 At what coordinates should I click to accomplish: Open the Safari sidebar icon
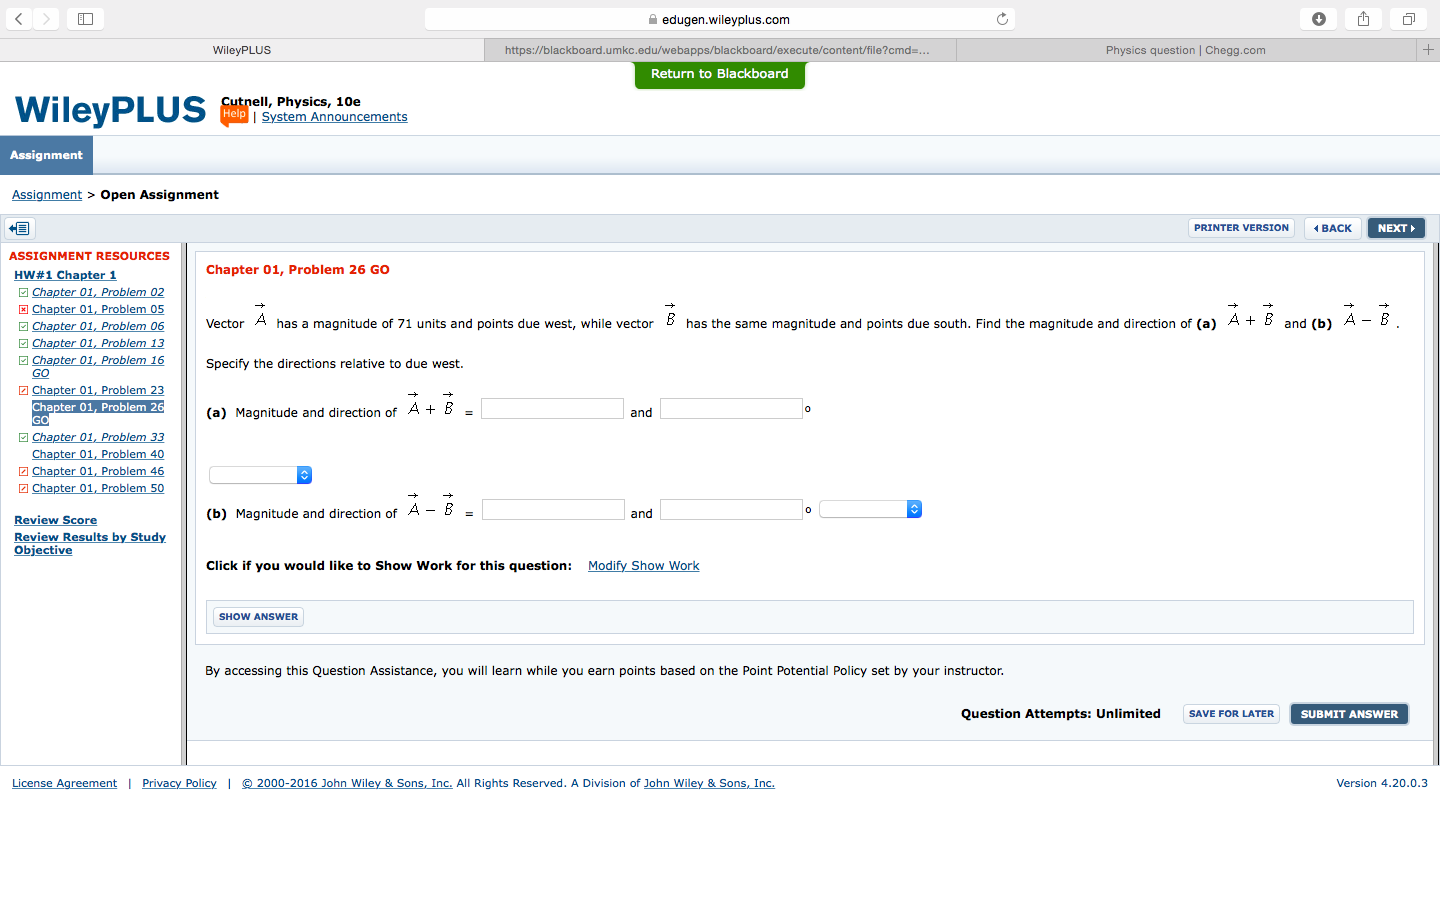tap(85, 17)
